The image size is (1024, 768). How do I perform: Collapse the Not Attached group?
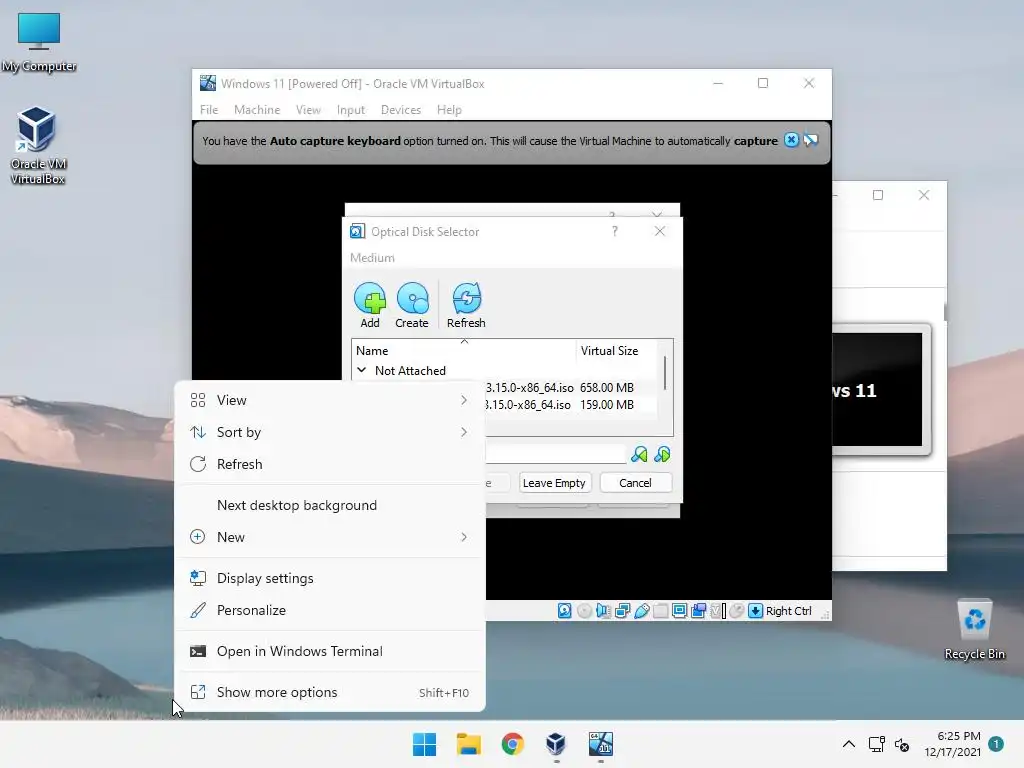(362, 370)
